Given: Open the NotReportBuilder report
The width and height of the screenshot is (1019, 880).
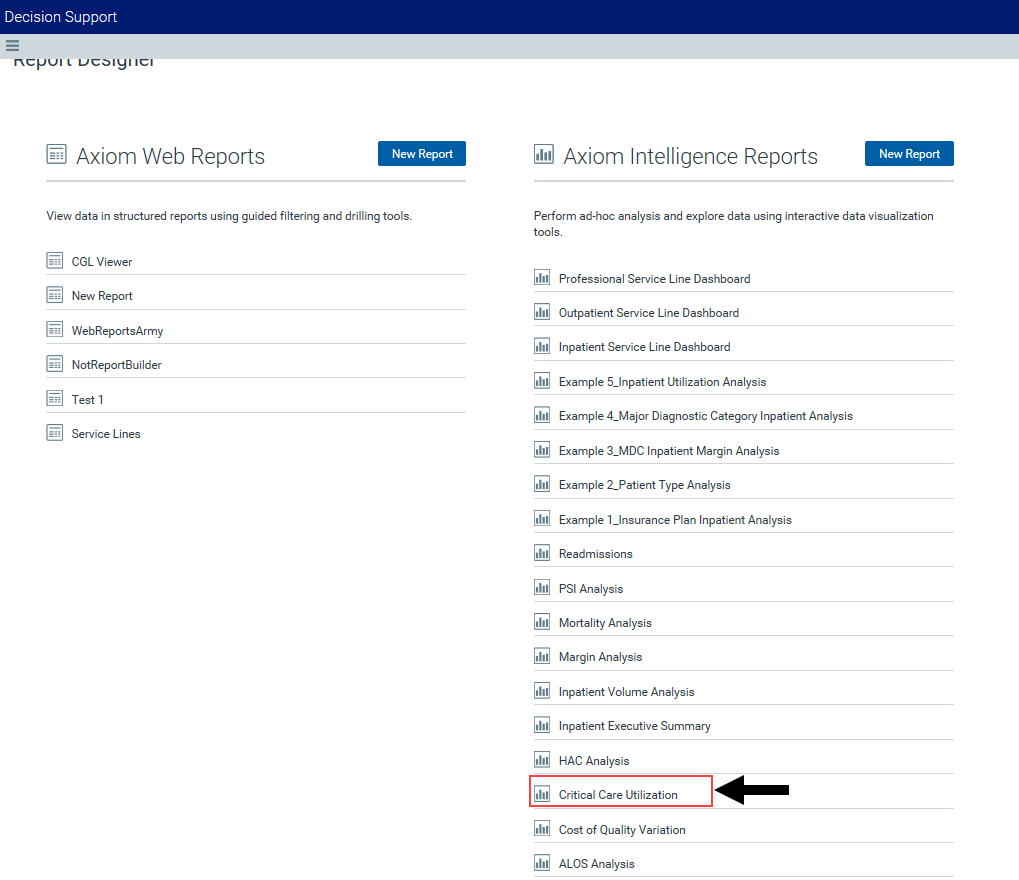Looking at the screenshot, I should [116, 365].
